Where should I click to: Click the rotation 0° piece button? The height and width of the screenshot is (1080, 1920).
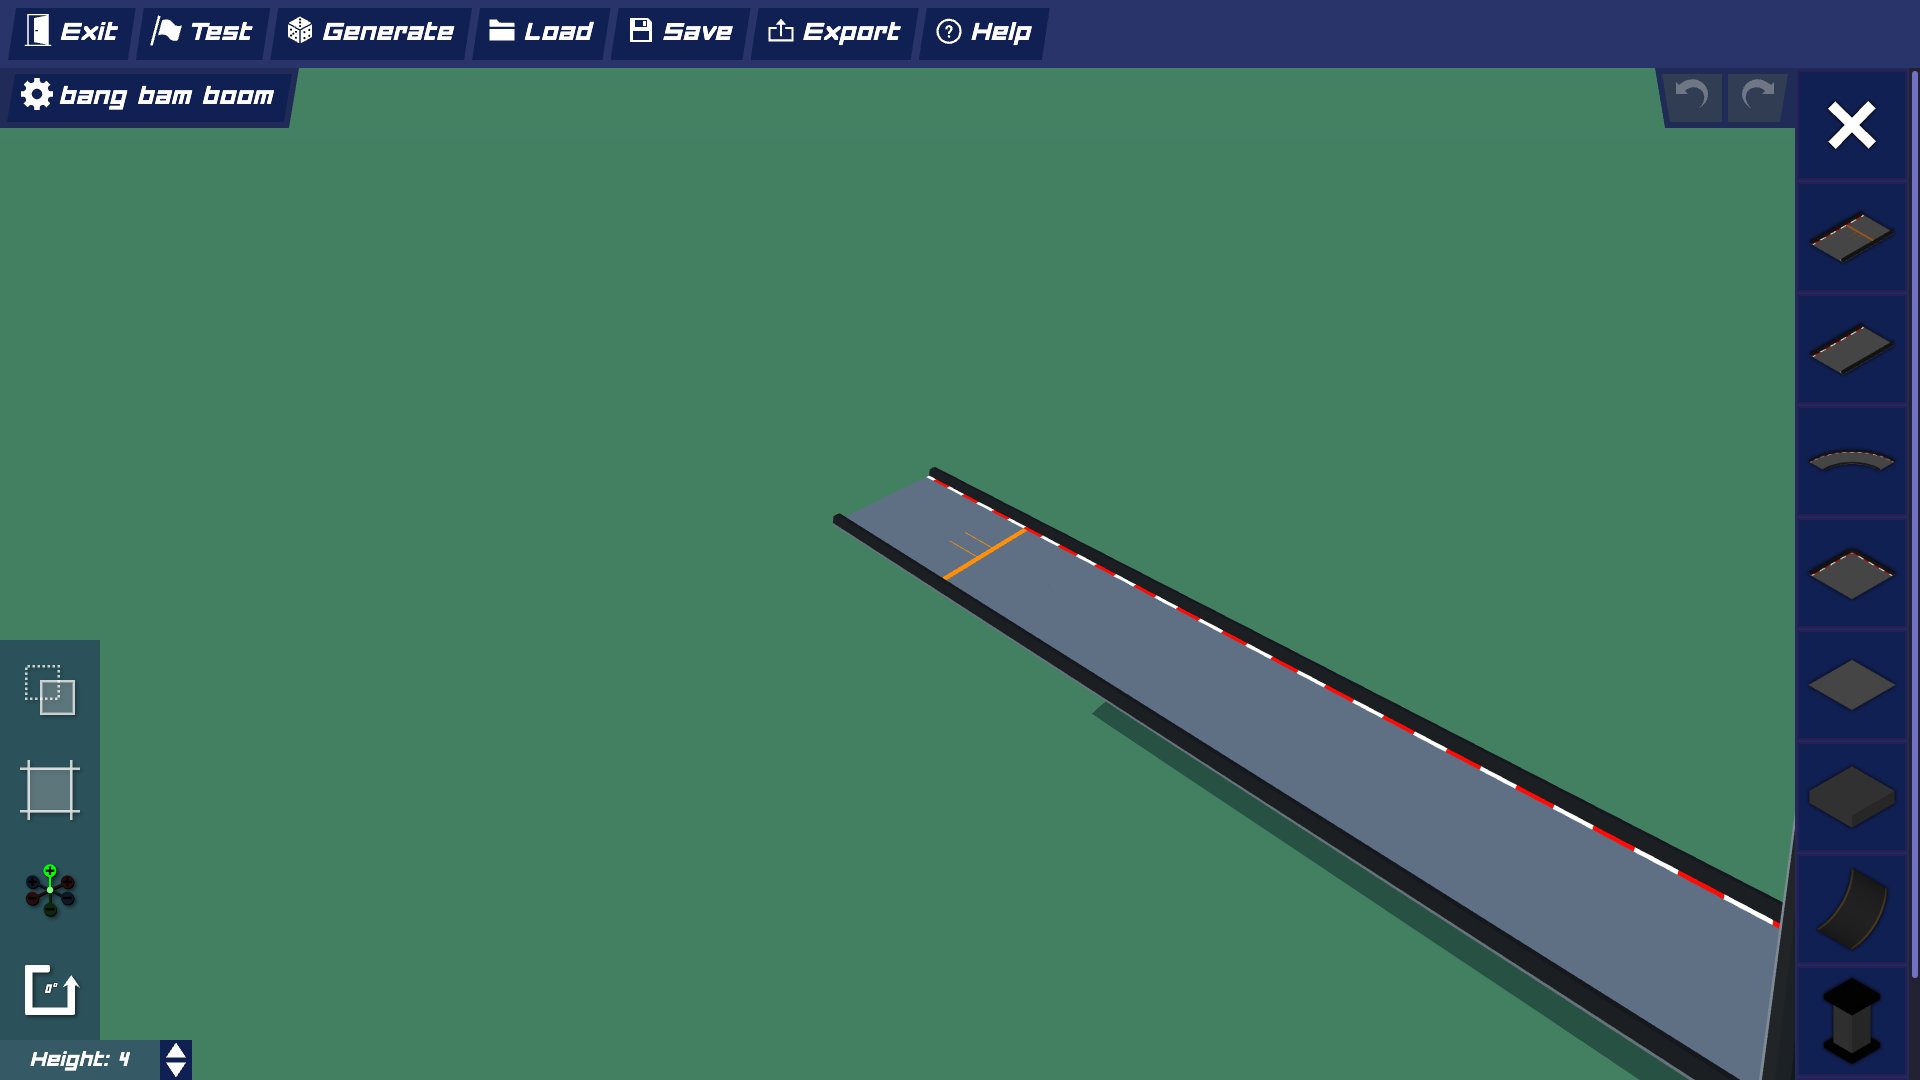point(50,990)
